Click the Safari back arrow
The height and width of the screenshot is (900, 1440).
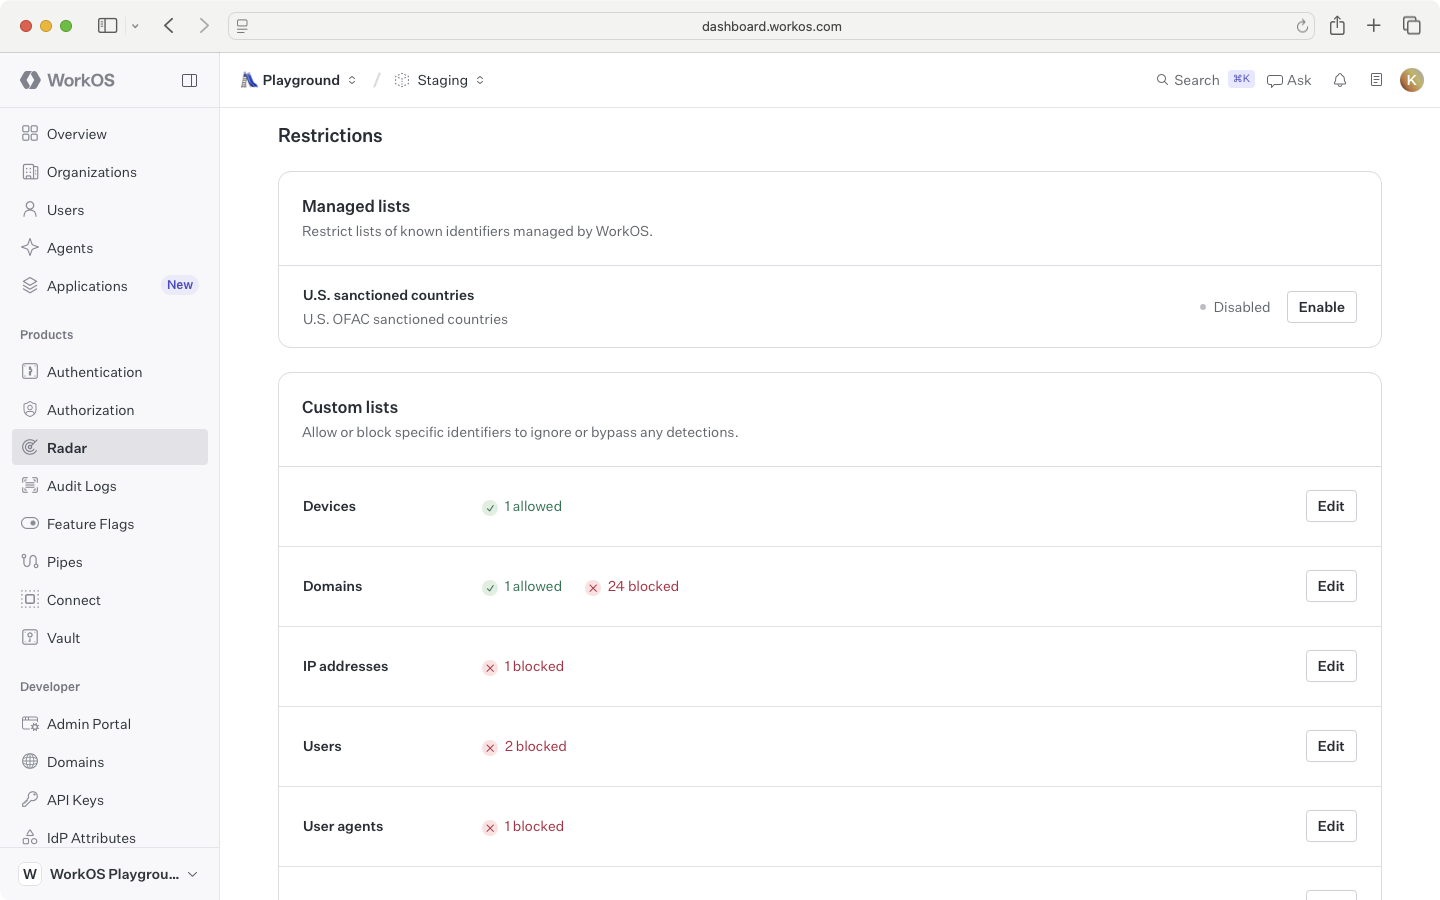pyautogui.click(x=169, y=26)
